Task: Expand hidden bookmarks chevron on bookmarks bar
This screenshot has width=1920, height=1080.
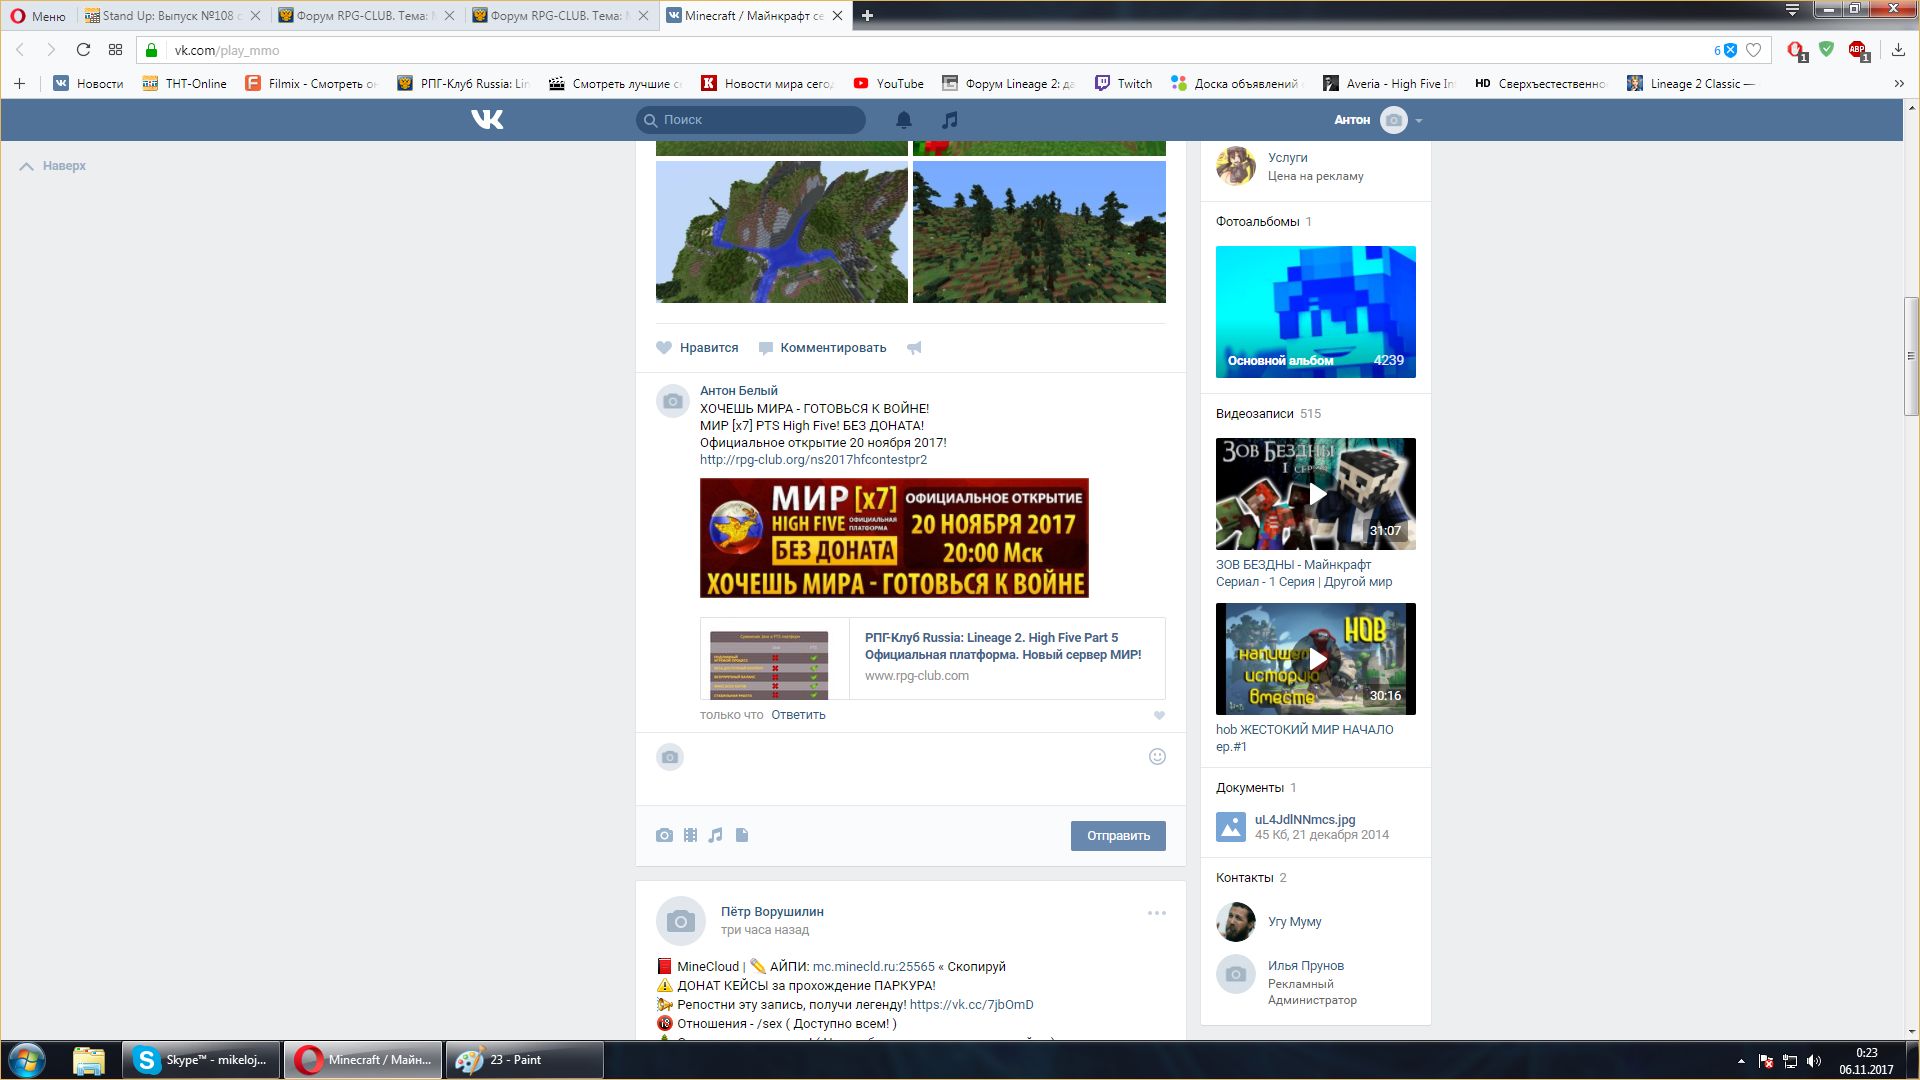Action: [1898, 84]
